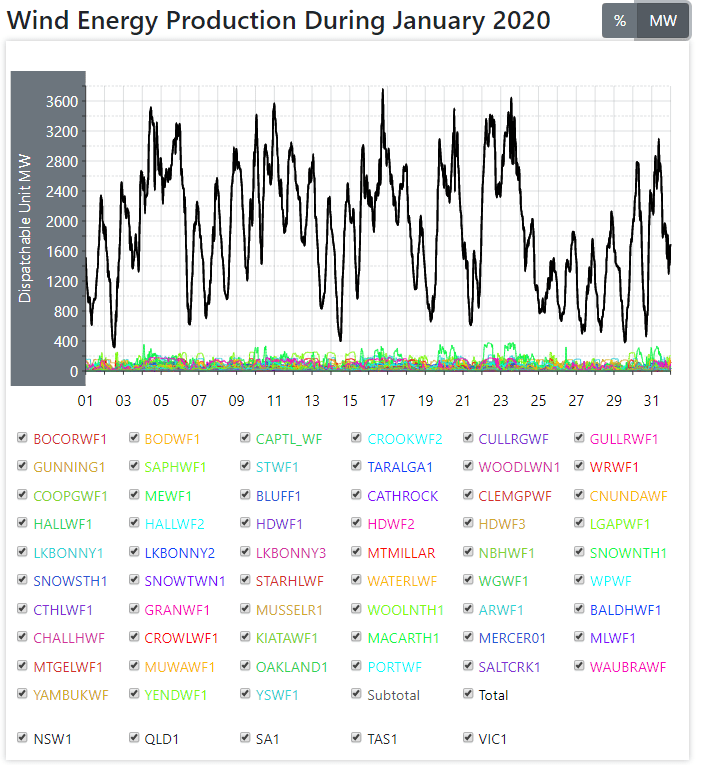Toggle the Subtotal checkbox
The image size is (701, 765).
[x=357, y=695]
